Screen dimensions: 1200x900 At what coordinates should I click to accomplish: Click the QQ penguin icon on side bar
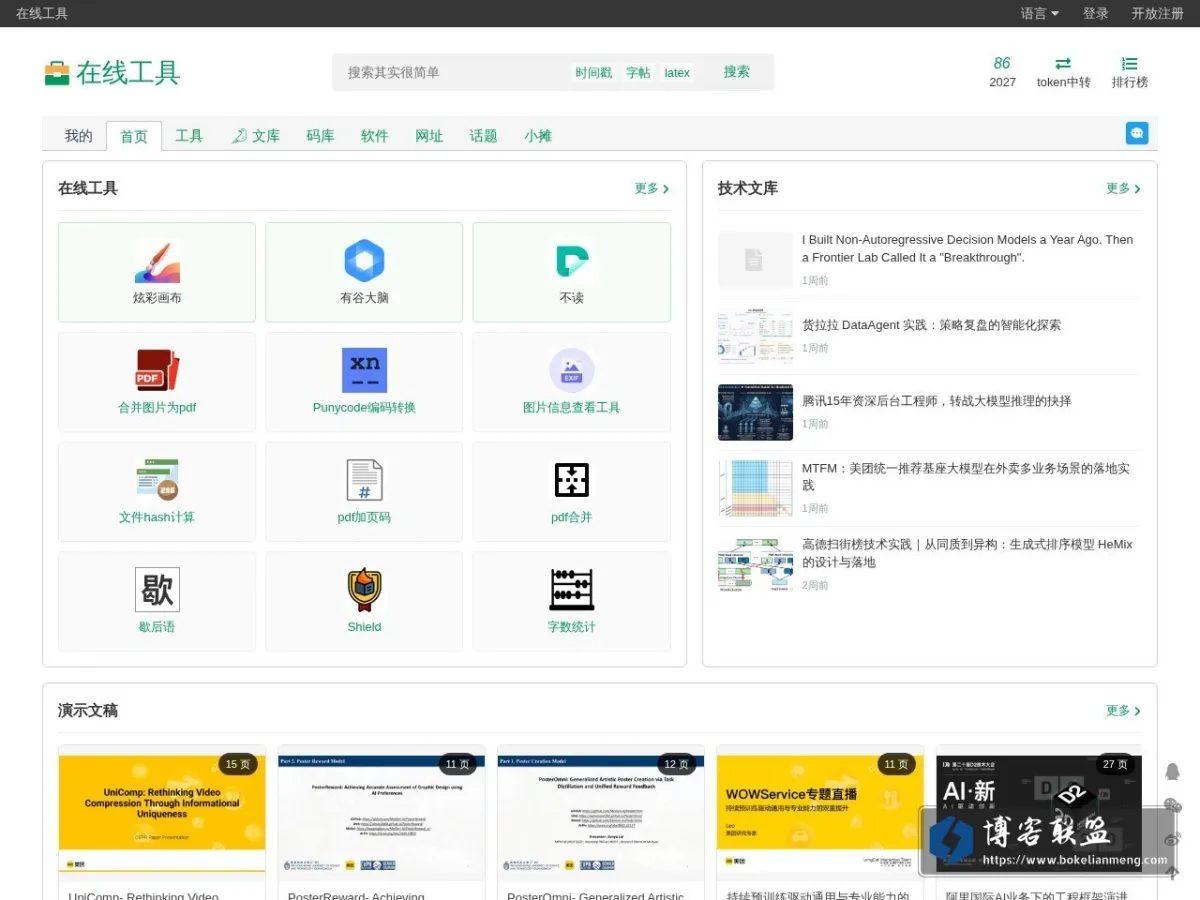(1173, 771)
